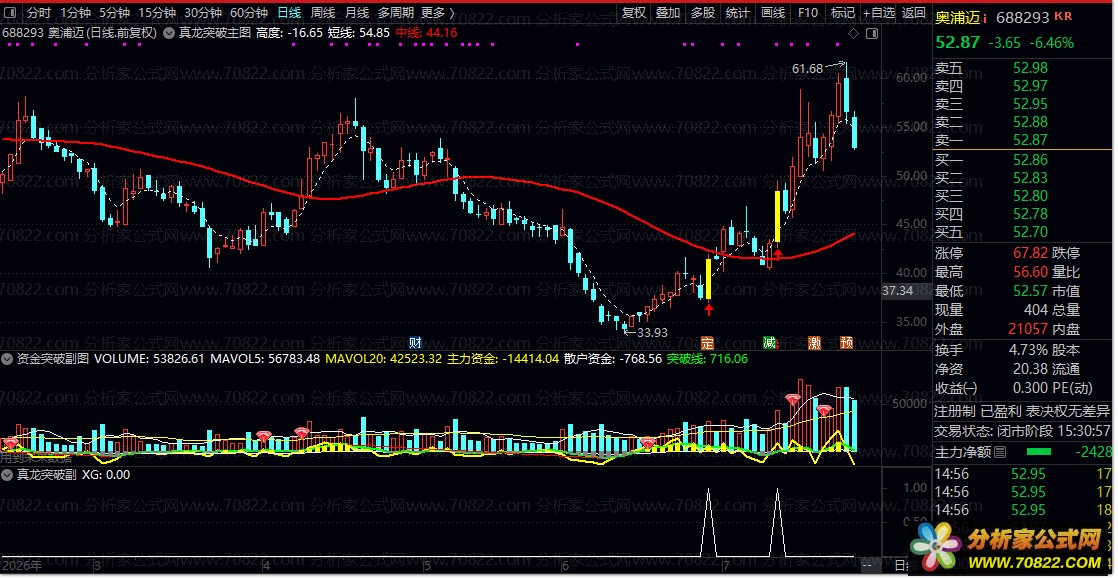Open the 资金突破副图 indicator dropdown arrow
Image resolution: width=1118 pixels, height=579 pixels.
(x=9, y=359)
